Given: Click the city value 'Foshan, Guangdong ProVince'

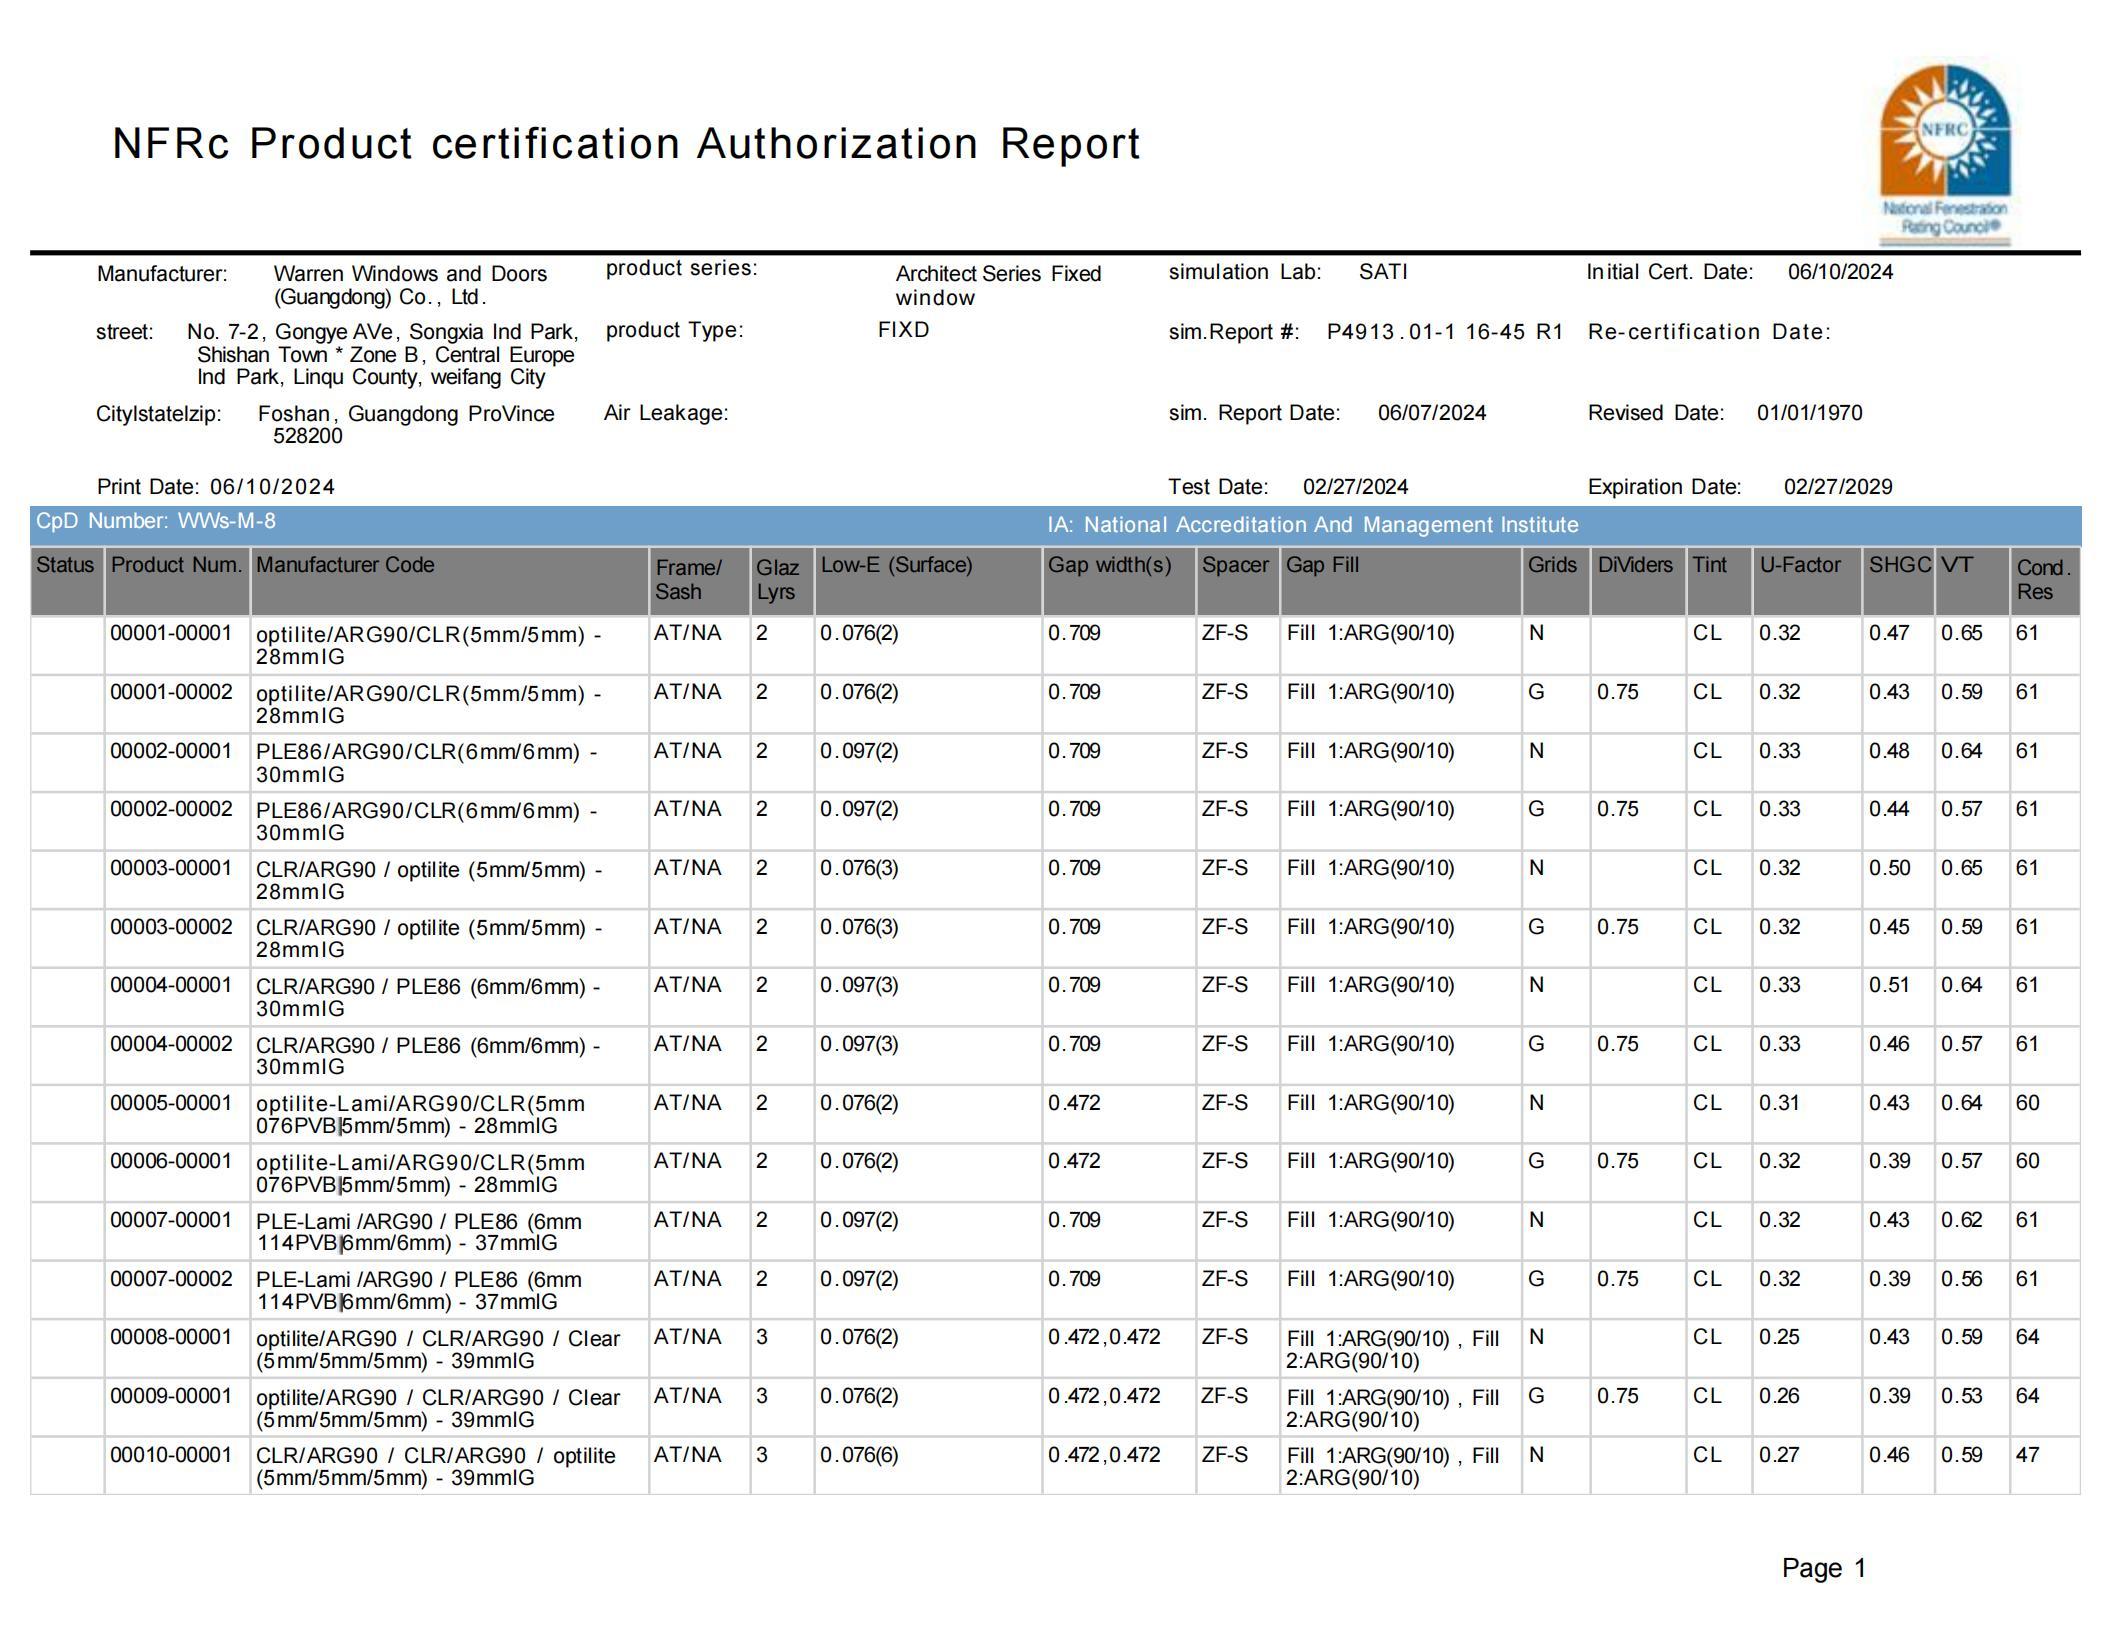Looking at the screenshot, I should click(x=406, y=414).
